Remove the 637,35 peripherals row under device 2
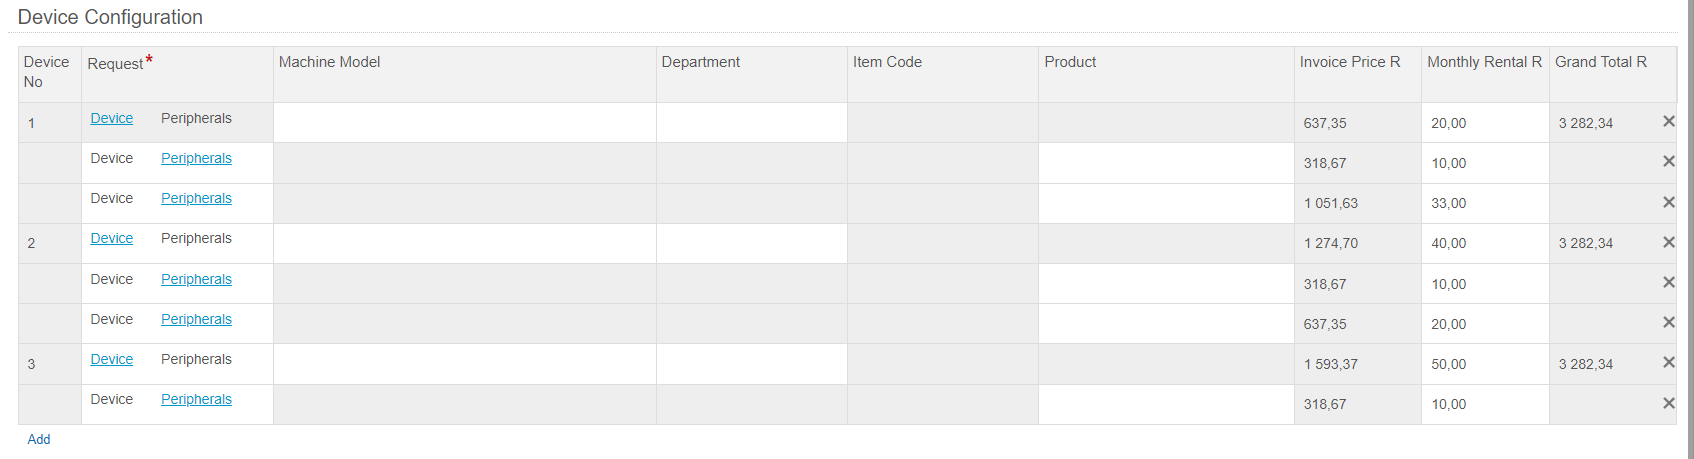Viewport: 1694px width, 459px height. (x=1668, y=322)
